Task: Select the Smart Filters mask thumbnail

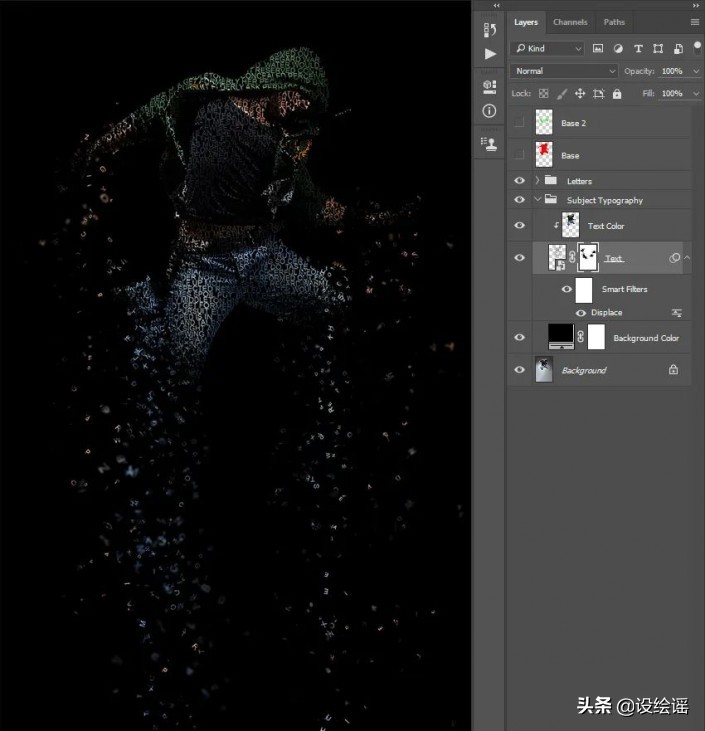Action: pyautogui.click(x=584, y=290)
